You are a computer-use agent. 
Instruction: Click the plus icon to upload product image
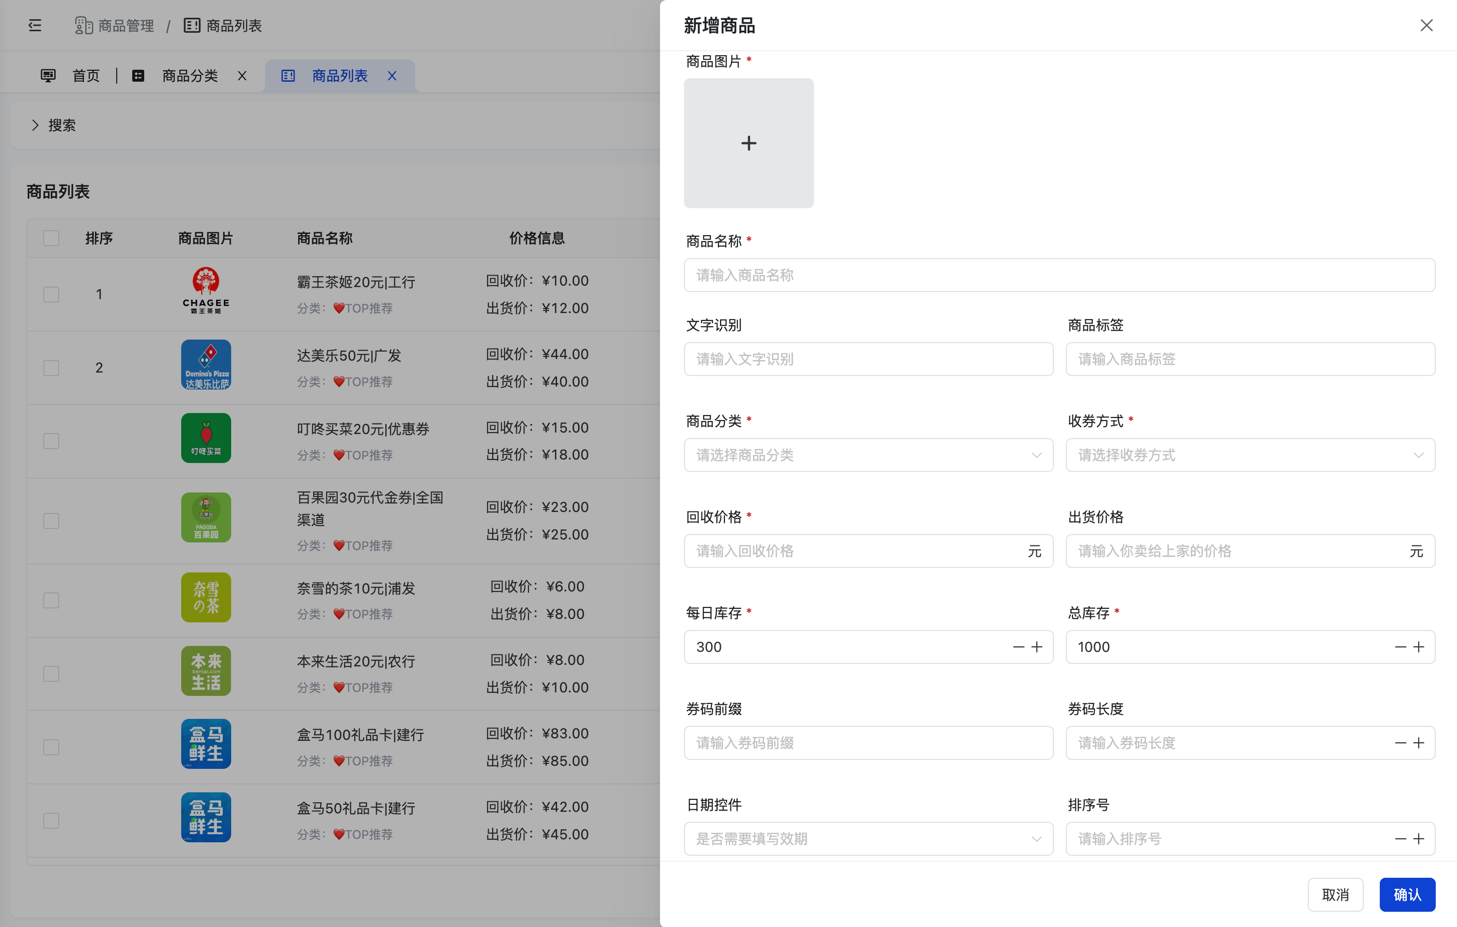[748, 143]
